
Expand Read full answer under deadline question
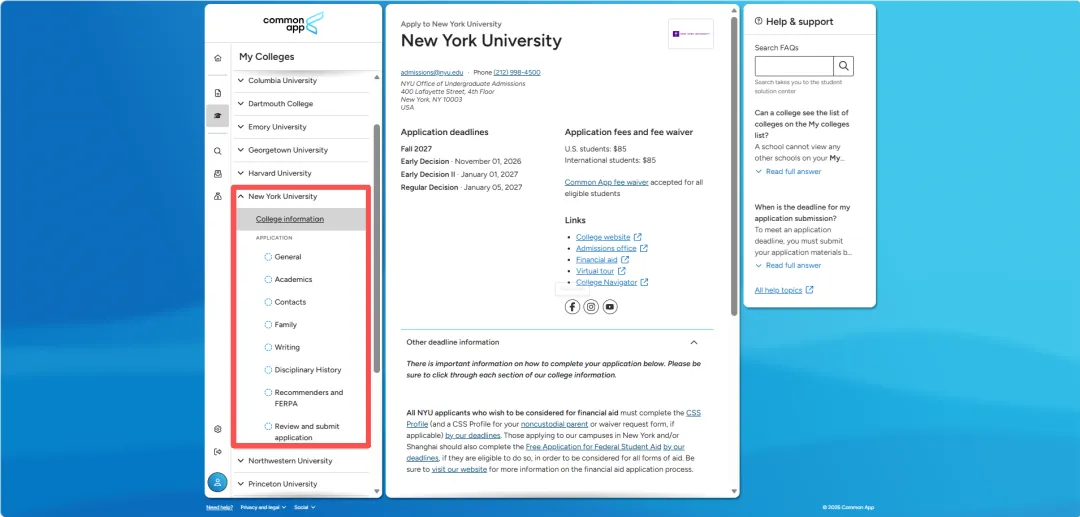[788, 265]
